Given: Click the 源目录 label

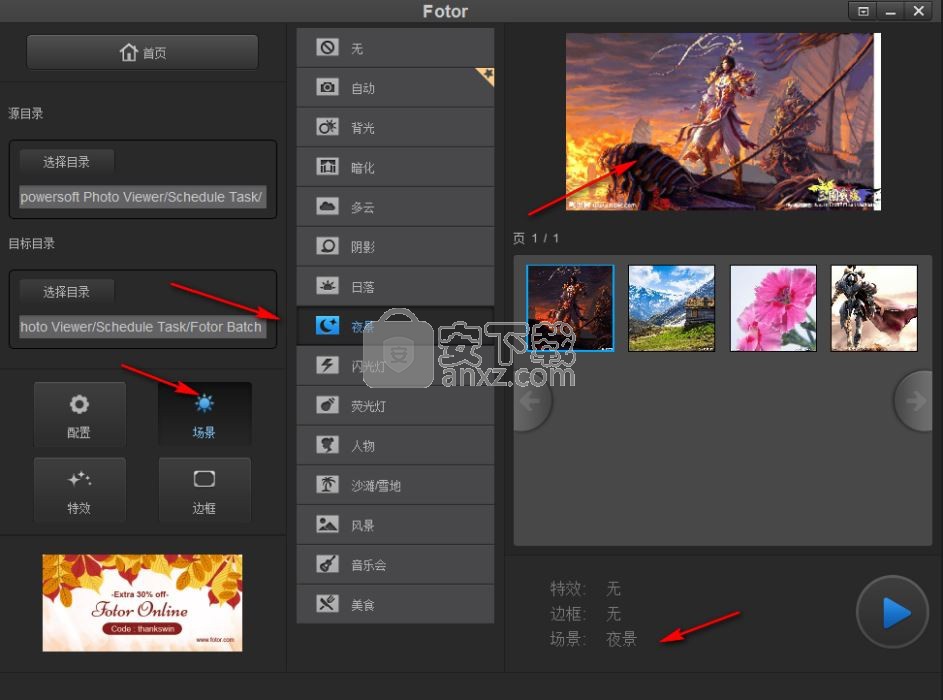Looking at the screenshot, I should 25,113.
